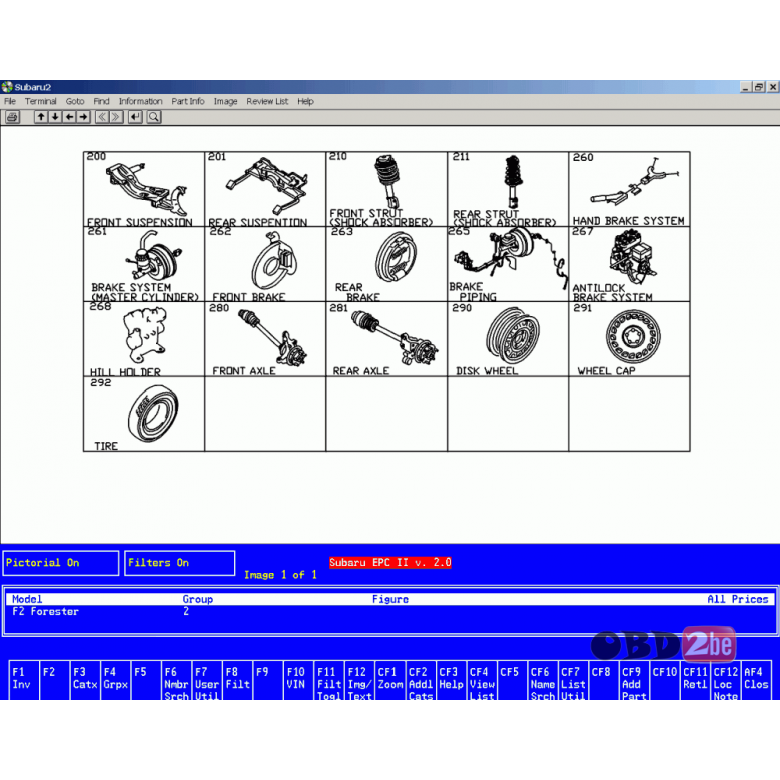Viewport: 780px width, 780px height.
Task: Select figure 267 Antilock Brake System
Action: click(629, 264)
